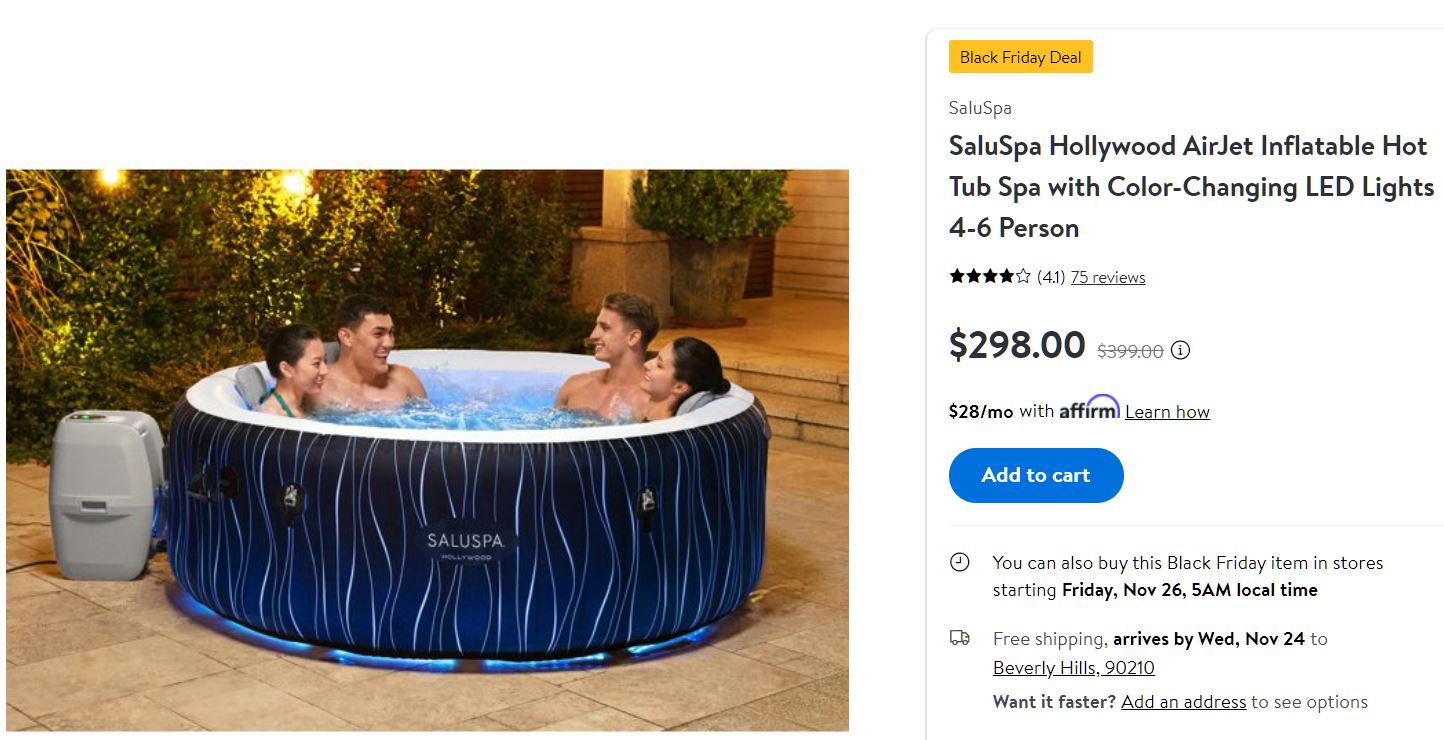Click the Friday, Nov 26, 5AM text

tap(1190, 590)
